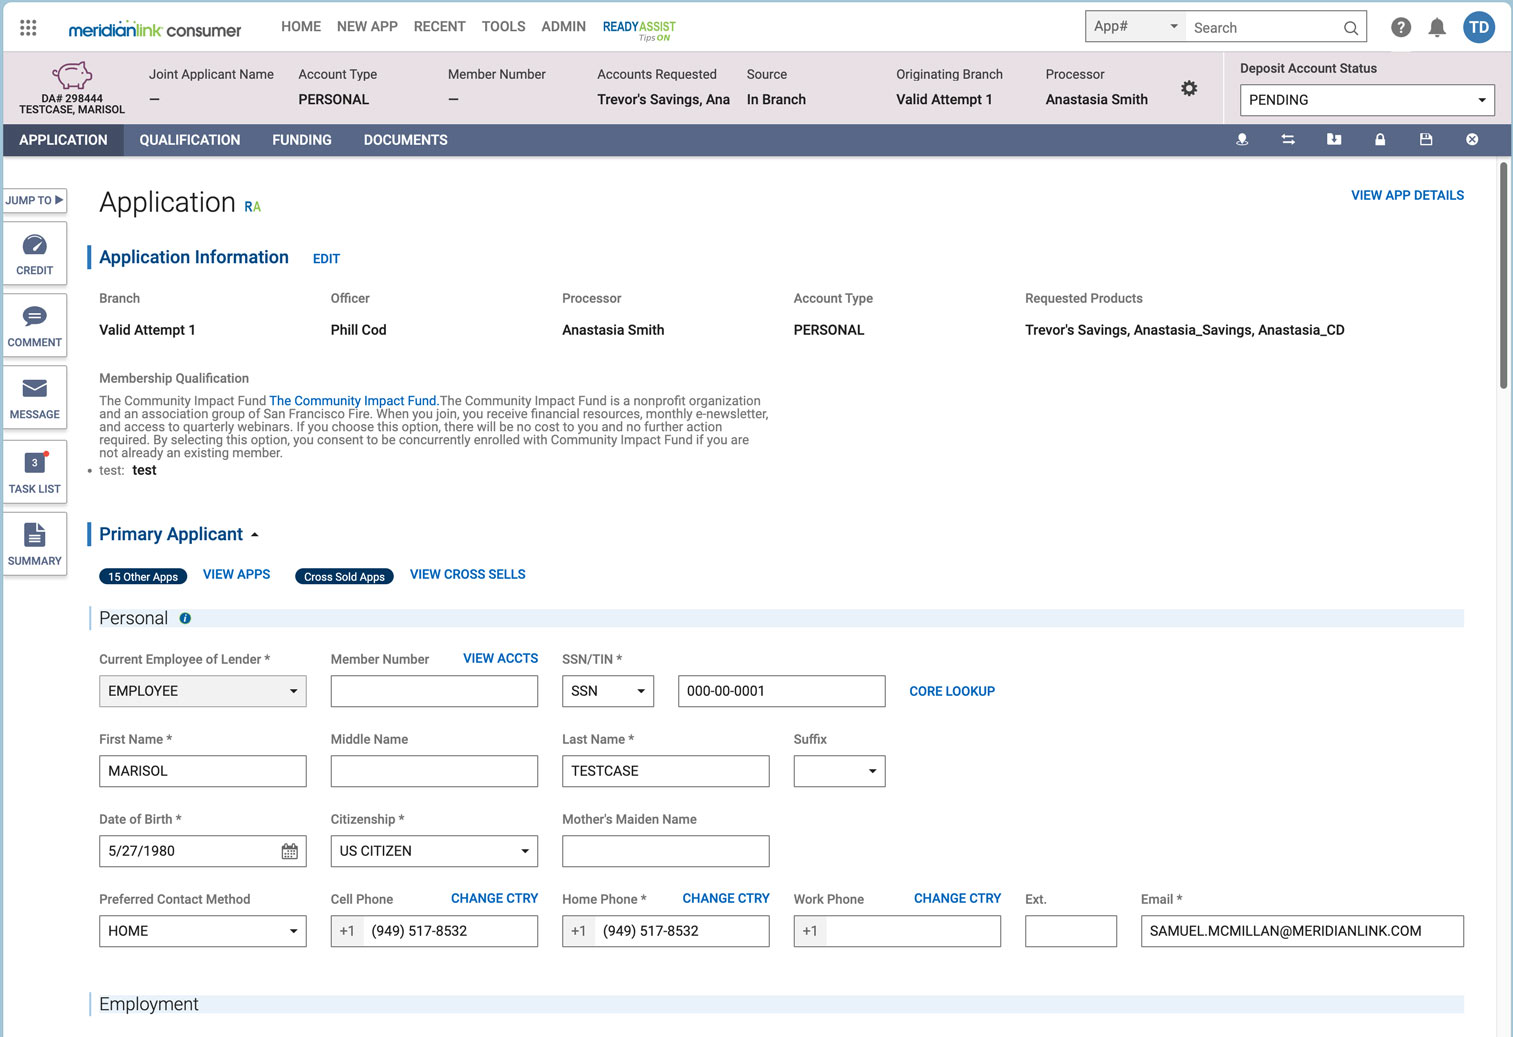Open the notifications bell icon
Viewport: 1513px width, 1037px height.
[1437, 27]
